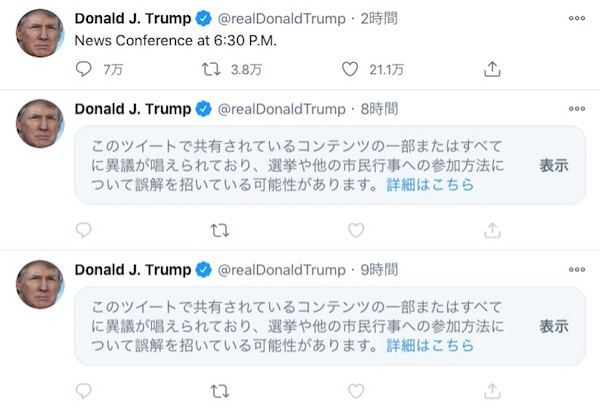Share the 9時間 flagged tweet
600x410 pixels.
(x=492, y=391)
